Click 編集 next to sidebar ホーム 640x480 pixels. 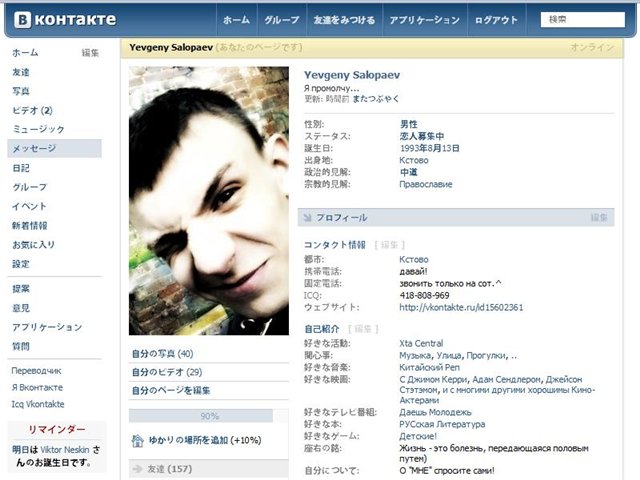90,53
